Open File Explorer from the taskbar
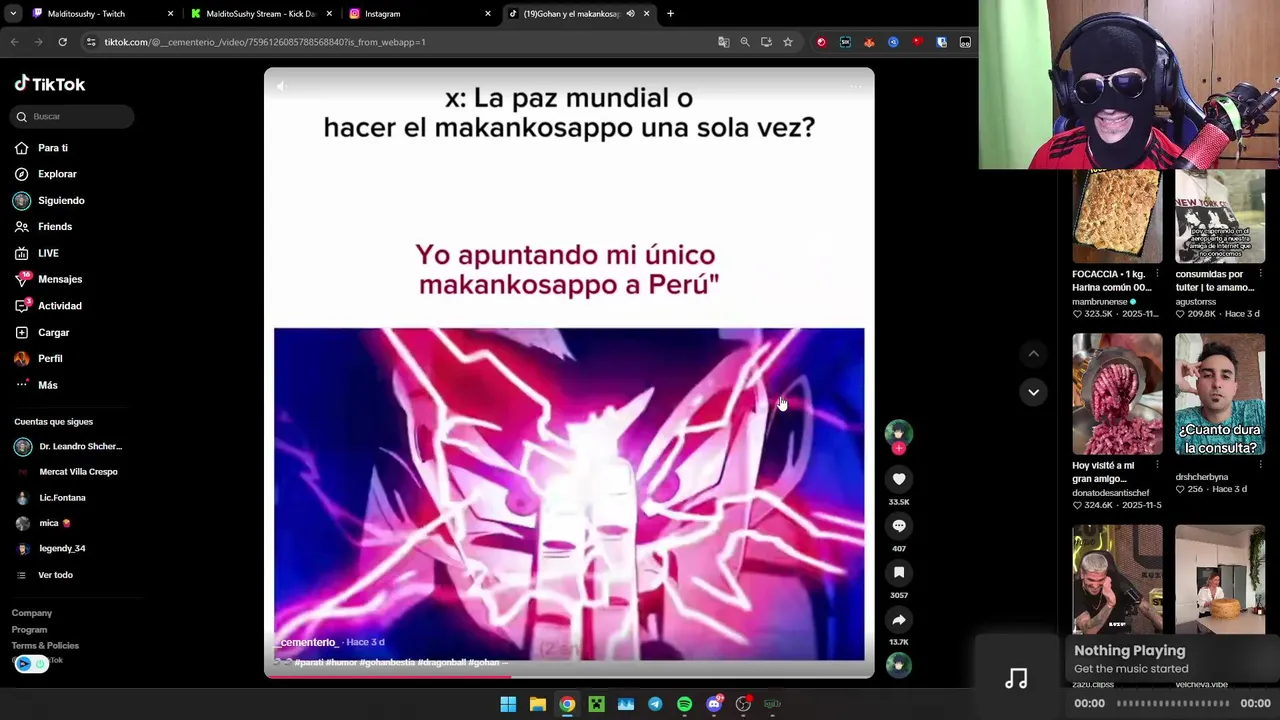The height and width of the screenshot is (720, 1280). point(537,704)
